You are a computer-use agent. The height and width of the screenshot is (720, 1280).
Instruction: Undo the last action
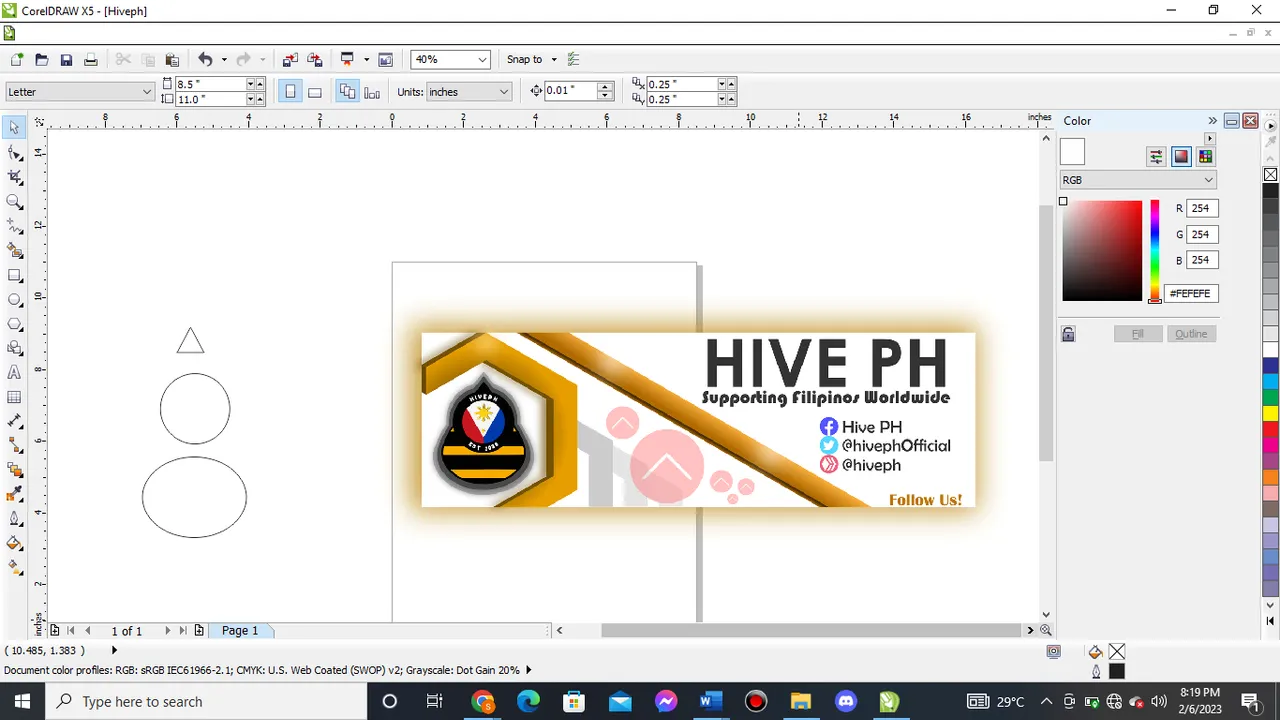click(x=205, y=60)
